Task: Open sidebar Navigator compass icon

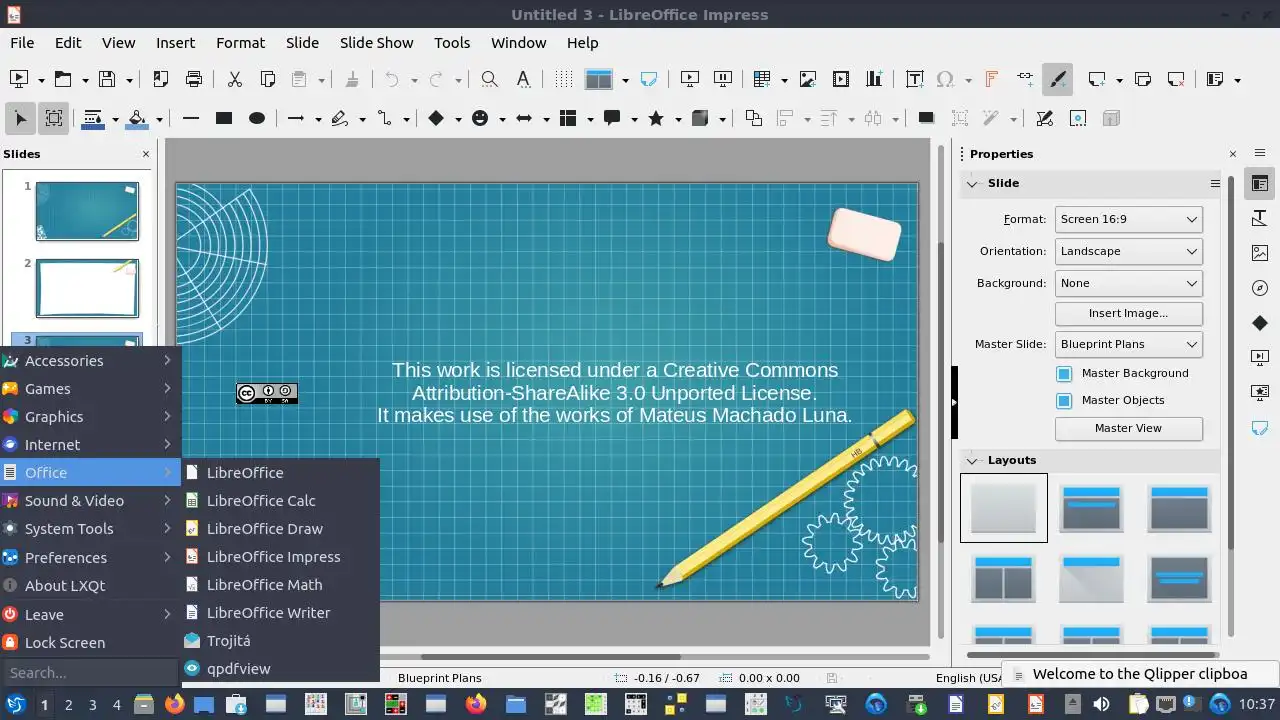Action: pos(1260,288)
